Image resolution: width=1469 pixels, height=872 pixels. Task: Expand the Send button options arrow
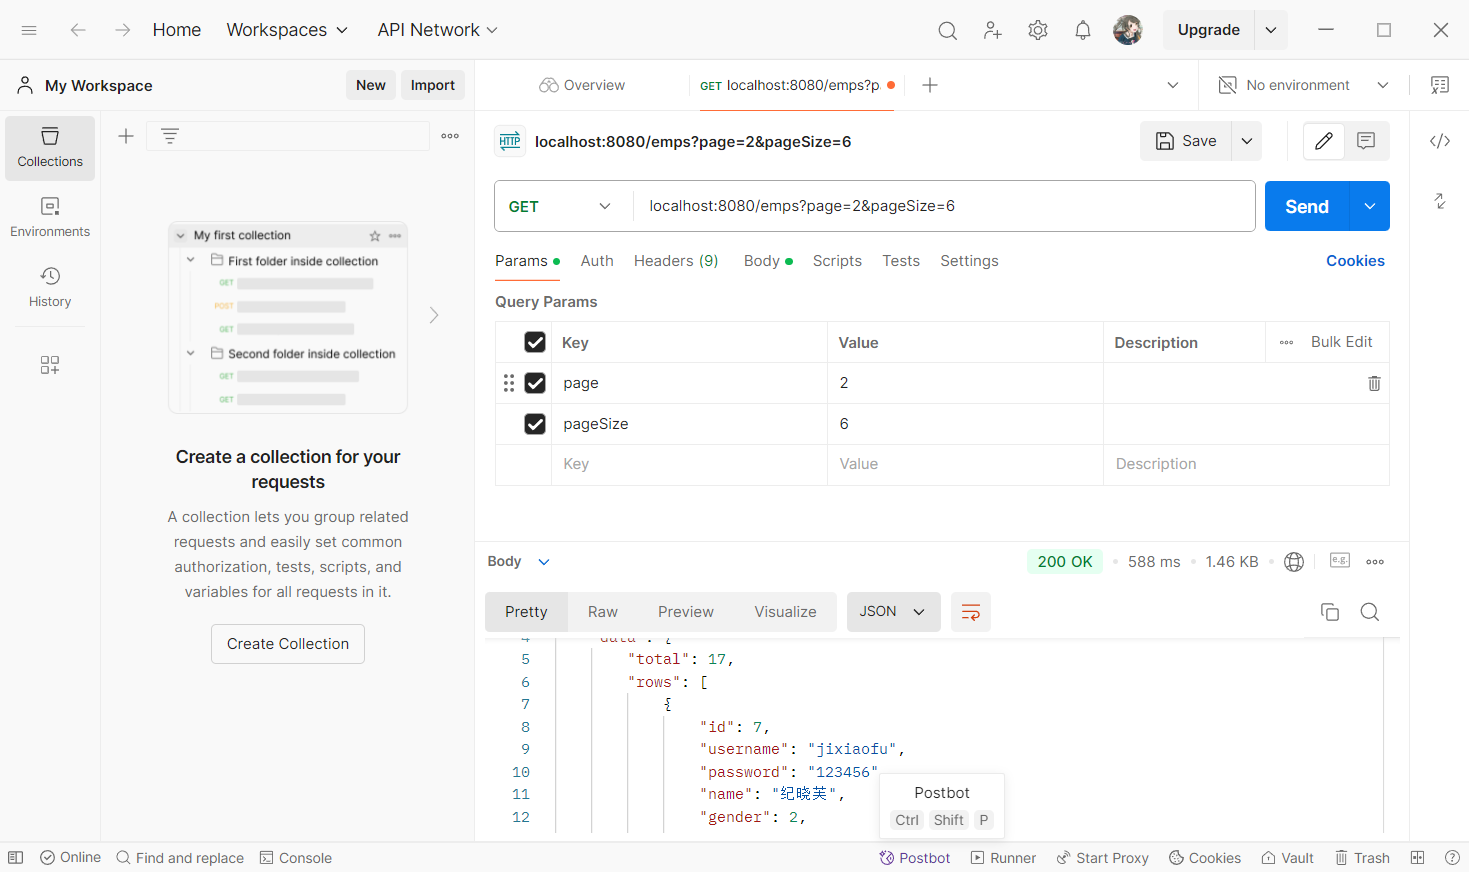click(1370, 206)
